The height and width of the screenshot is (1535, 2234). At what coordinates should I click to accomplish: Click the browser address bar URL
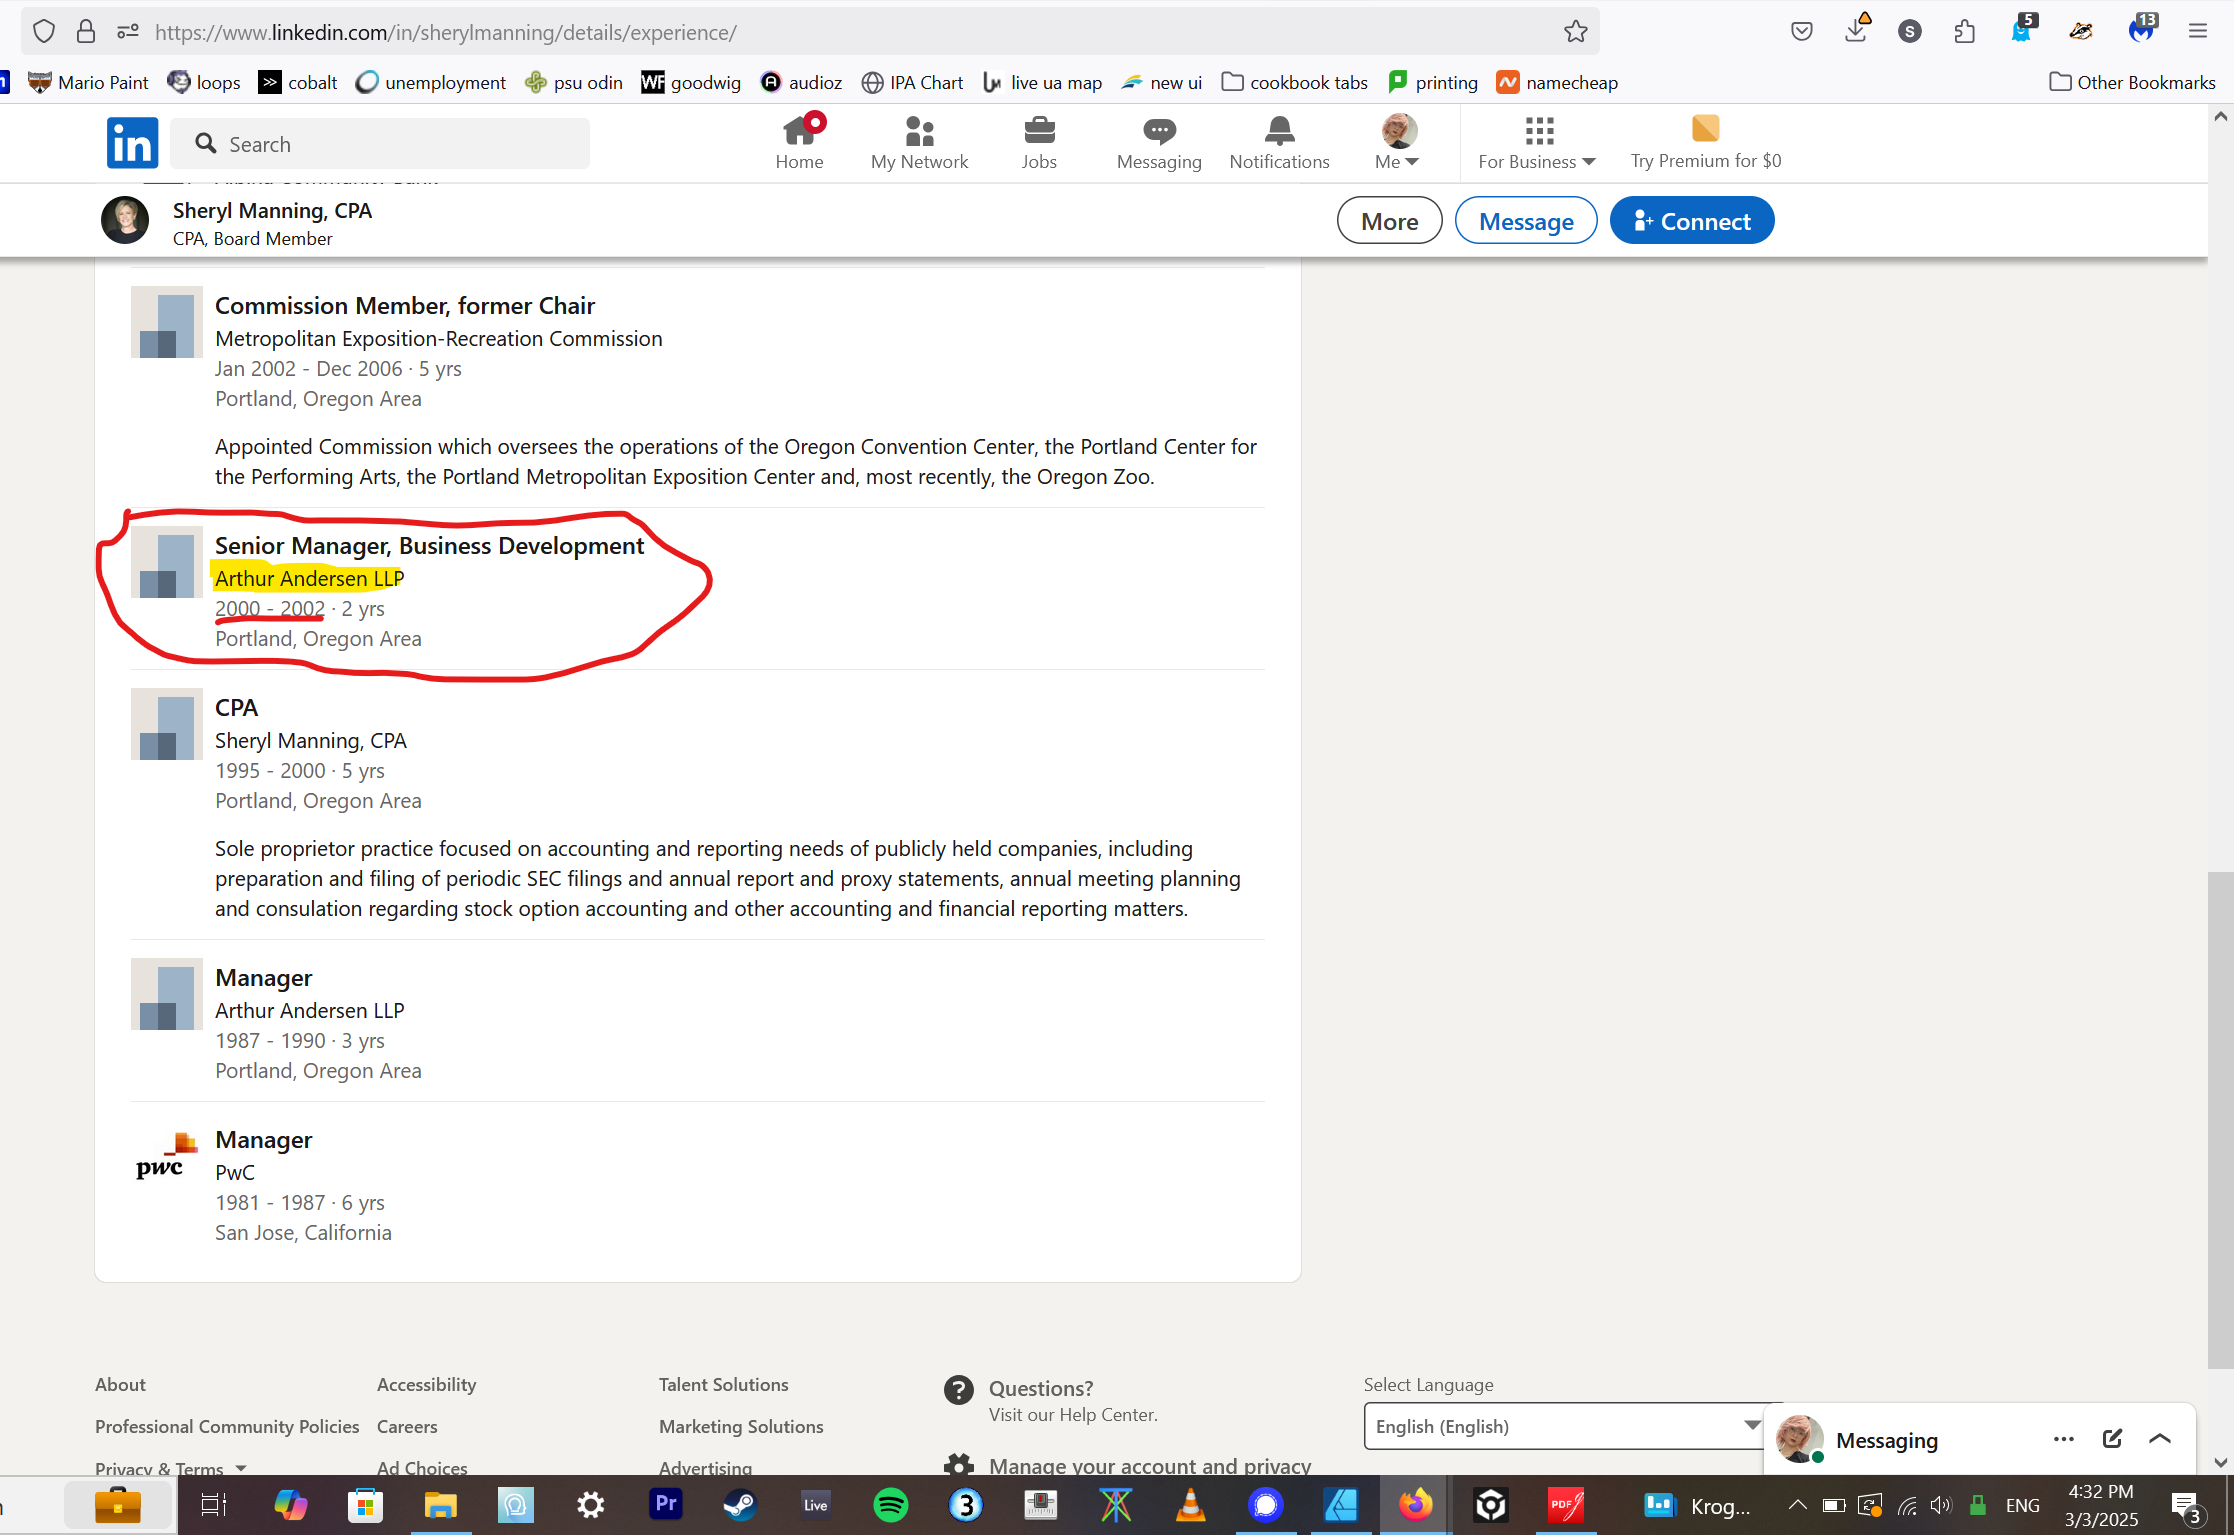(x=446, y=32)
